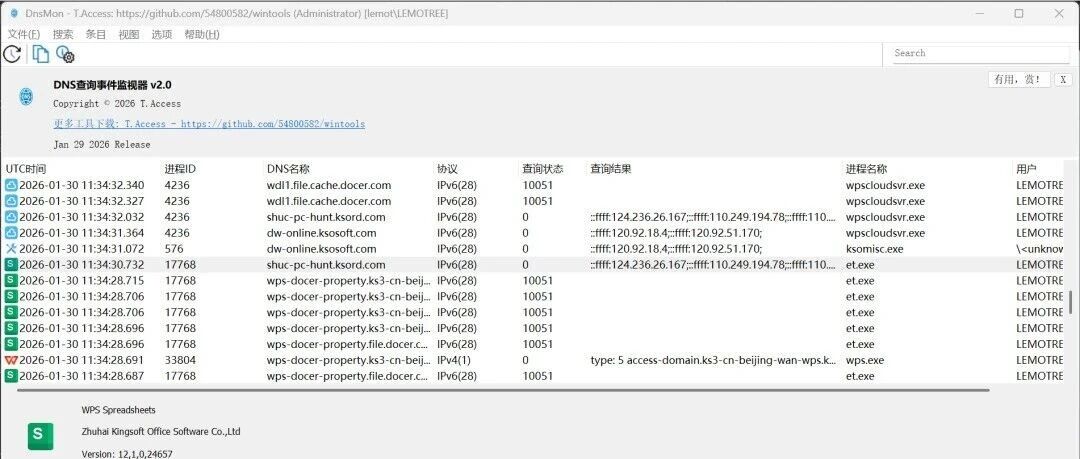1080x459 pixels.
Task: Click the tools icon on the ksomisc.exe row
Action: click(11, 249)
